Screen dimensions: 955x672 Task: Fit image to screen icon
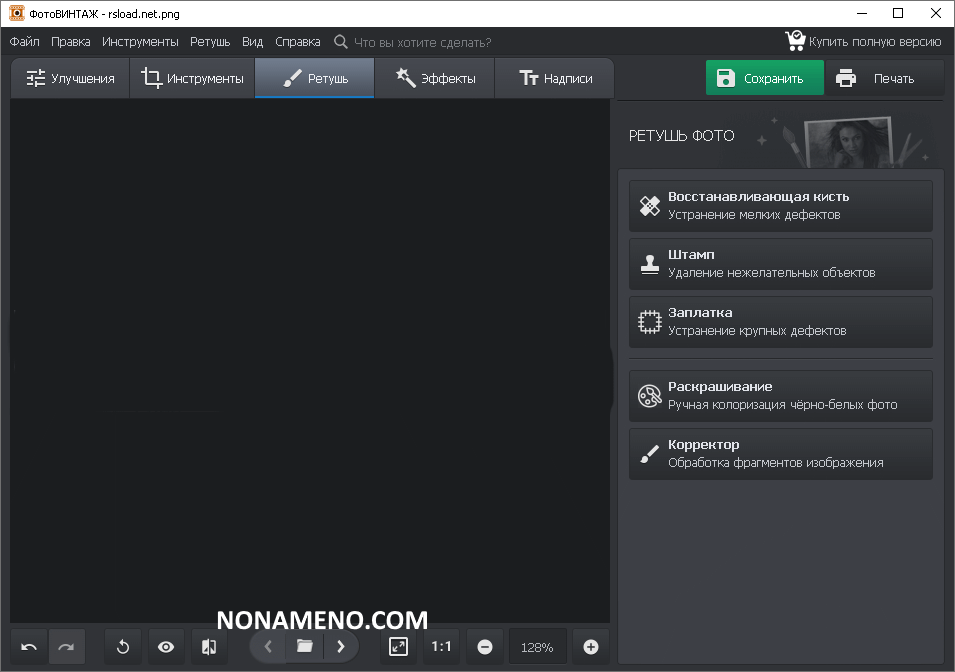click(x=398, y=647)
